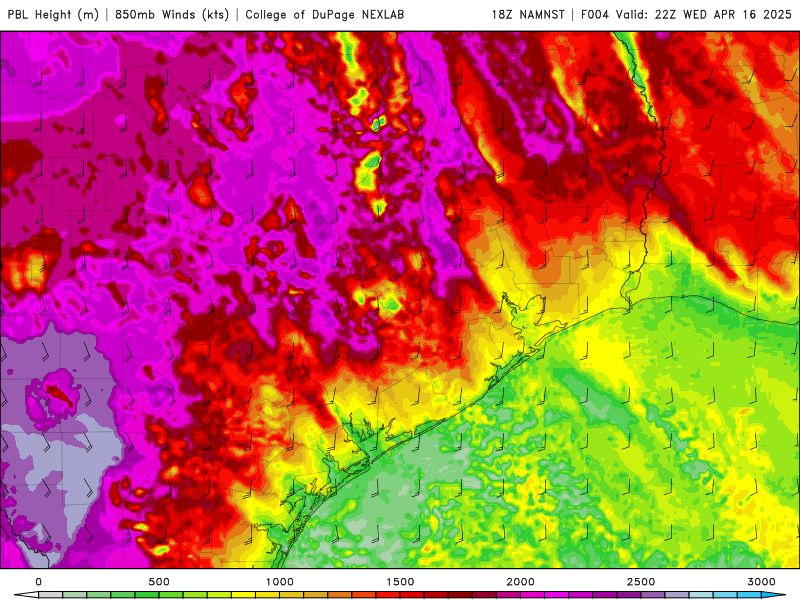The width and height of the screenshot is (800, 600).
Task: Click the '1500' colorbar label
Action: point(399,582)
